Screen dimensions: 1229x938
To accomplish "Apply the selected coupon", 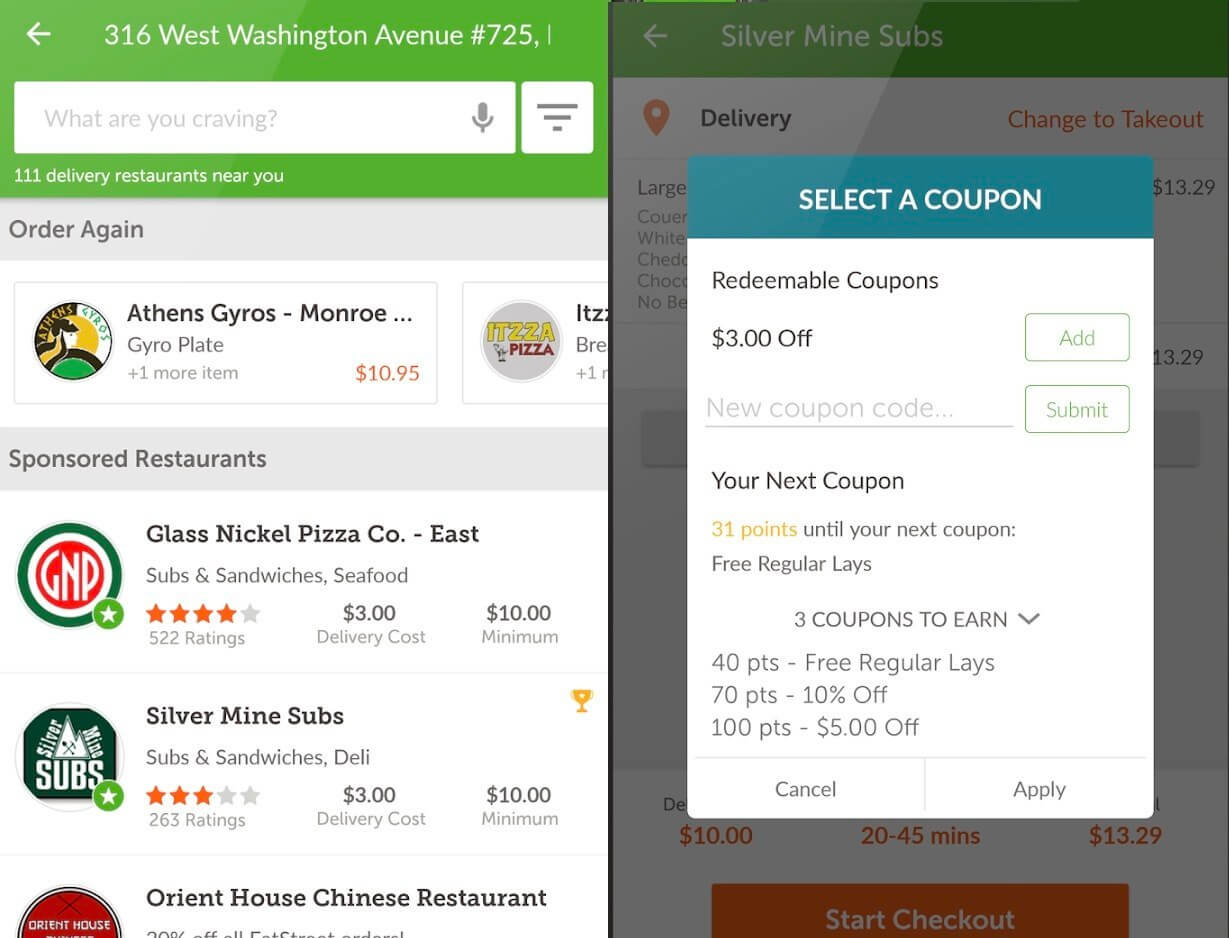I will (1039, 789).
